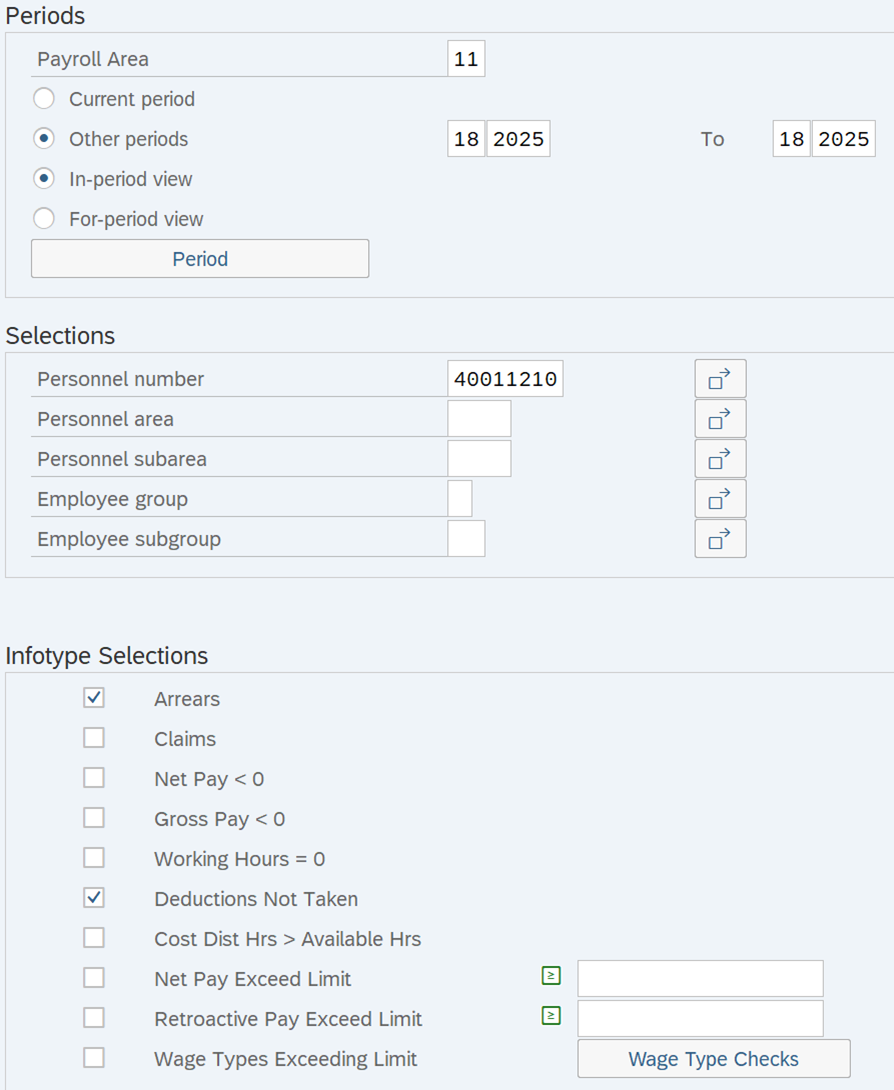894x1090 pixels.
Task: Check Gross Pay < 0
Action: tap(94, 817)
